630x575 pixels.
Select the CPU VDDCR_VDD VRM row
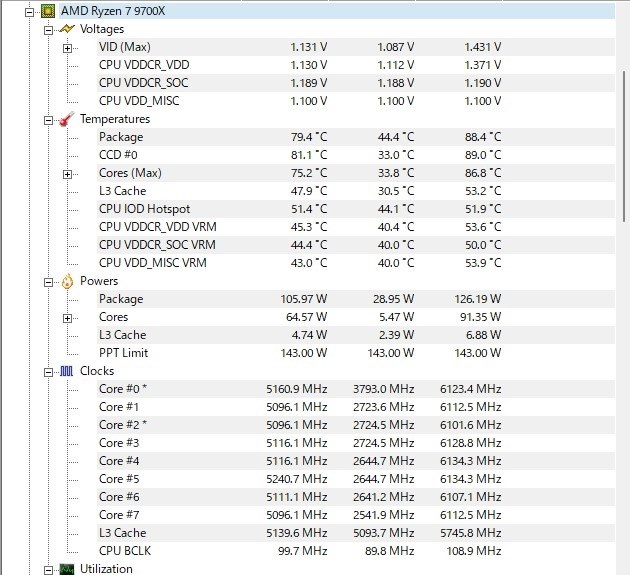click(356, 227)
